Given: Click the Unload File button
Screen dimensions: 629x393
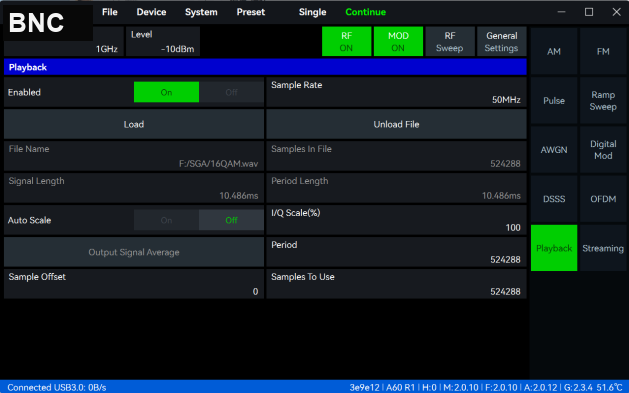Looking at the screenshot, I should click(x=396, y=124).
